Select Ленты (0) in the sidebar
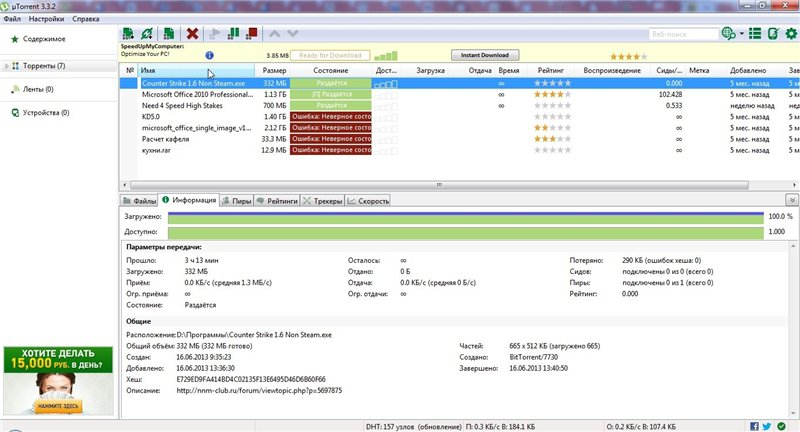This screenshot has height=432, width=800. pyautogui.click(x=37, y=89)
